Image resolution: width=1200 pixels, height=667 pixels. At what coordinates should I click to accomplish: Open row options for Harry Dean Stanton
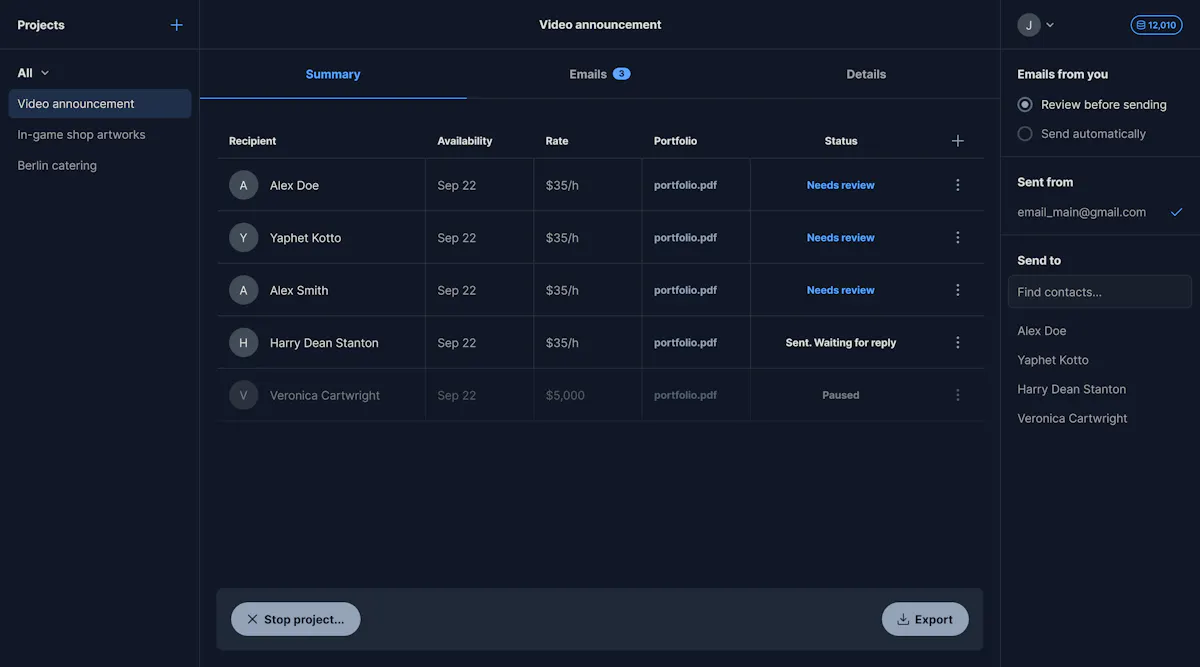pyautogui.click(x=958, y=343)
